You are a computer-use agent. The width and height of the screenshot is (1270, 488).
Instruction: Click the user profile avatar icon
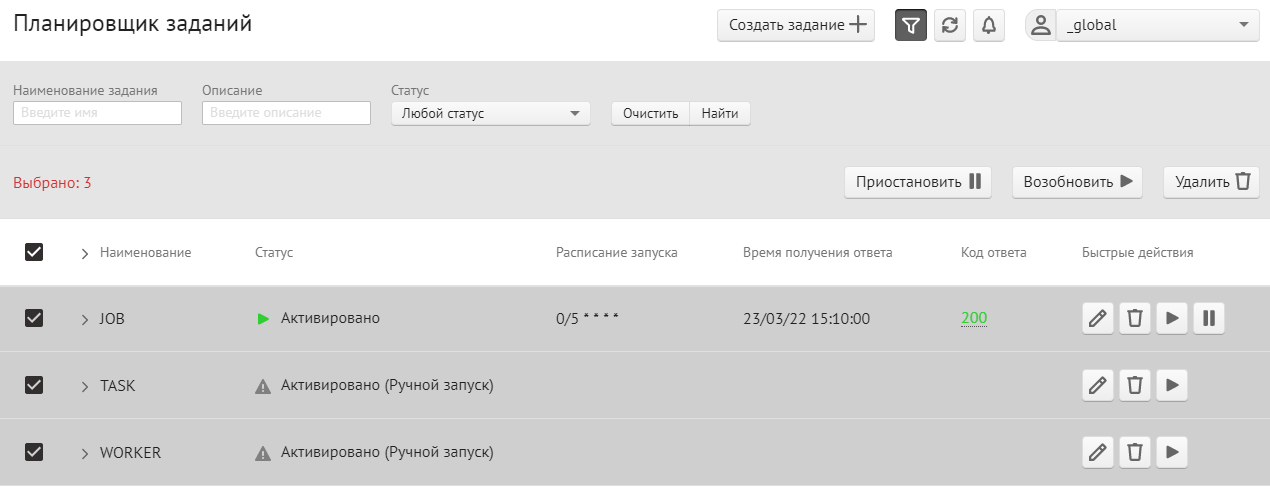coord(1041,25)
